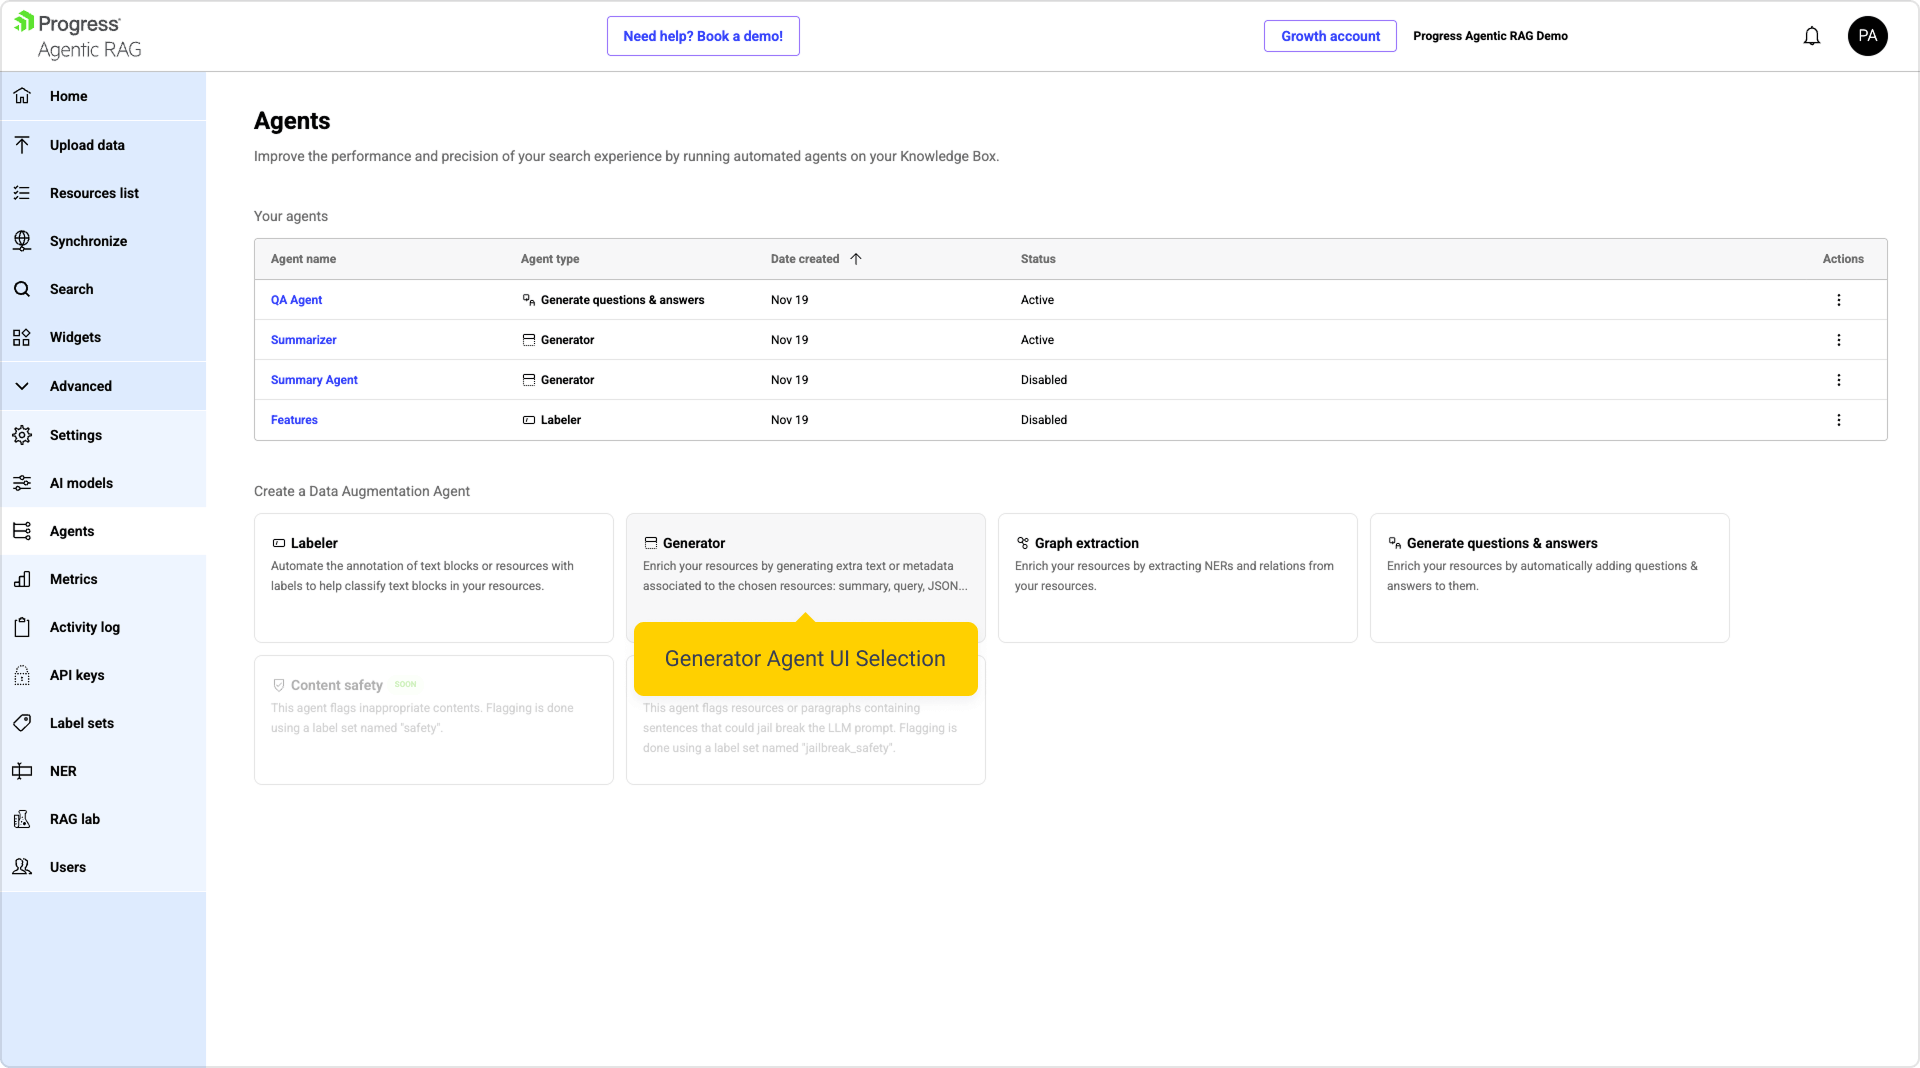Collapse the Advanced section chevron
Viewport: 1920px width, 1068px height.
22,386
